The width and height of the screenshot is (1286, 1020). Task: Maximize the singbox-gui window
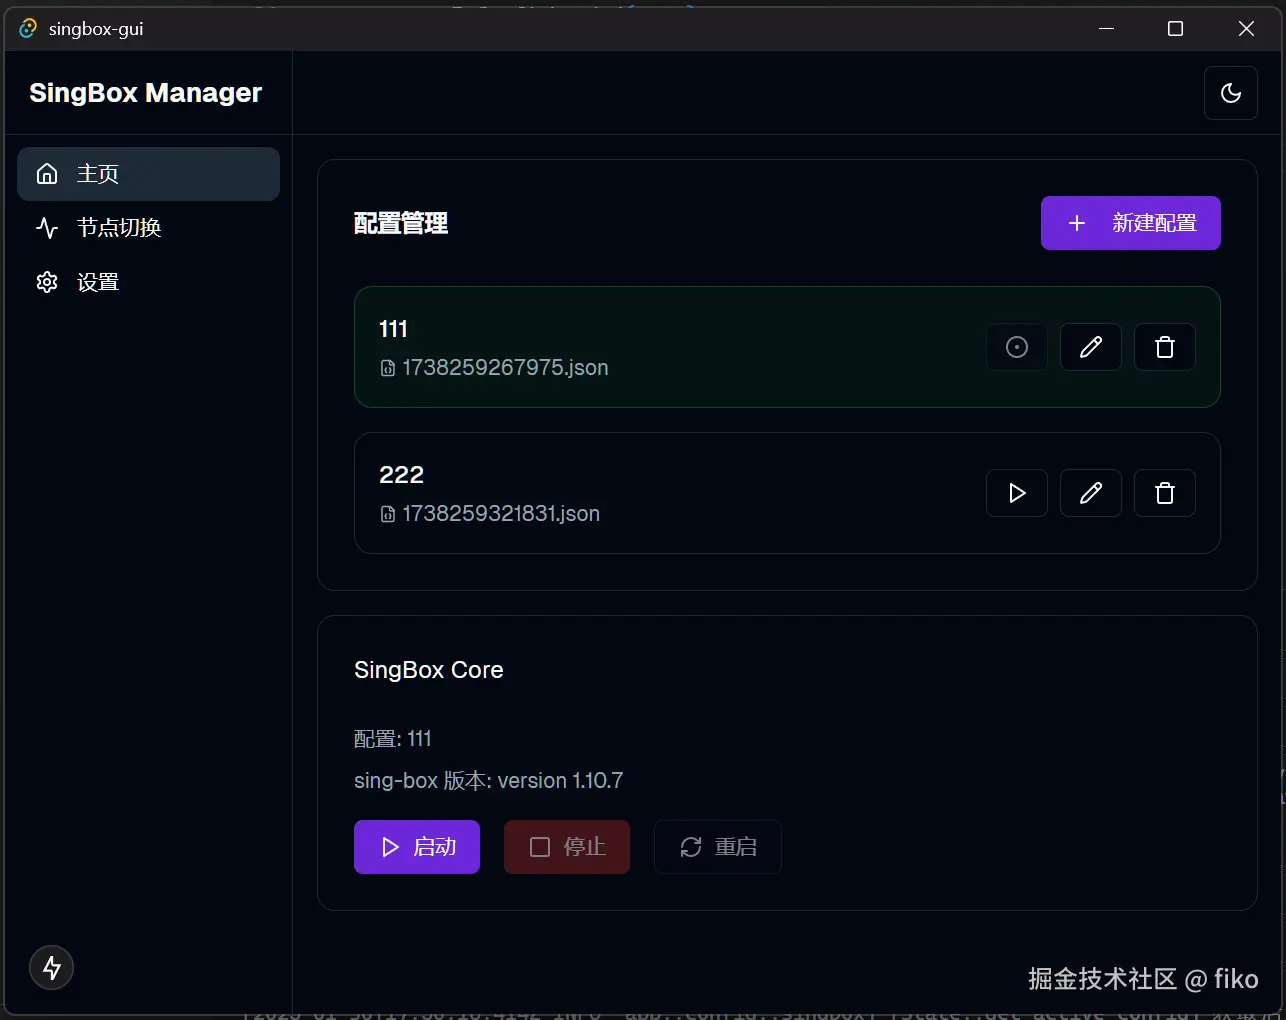tap(1176, 29)
